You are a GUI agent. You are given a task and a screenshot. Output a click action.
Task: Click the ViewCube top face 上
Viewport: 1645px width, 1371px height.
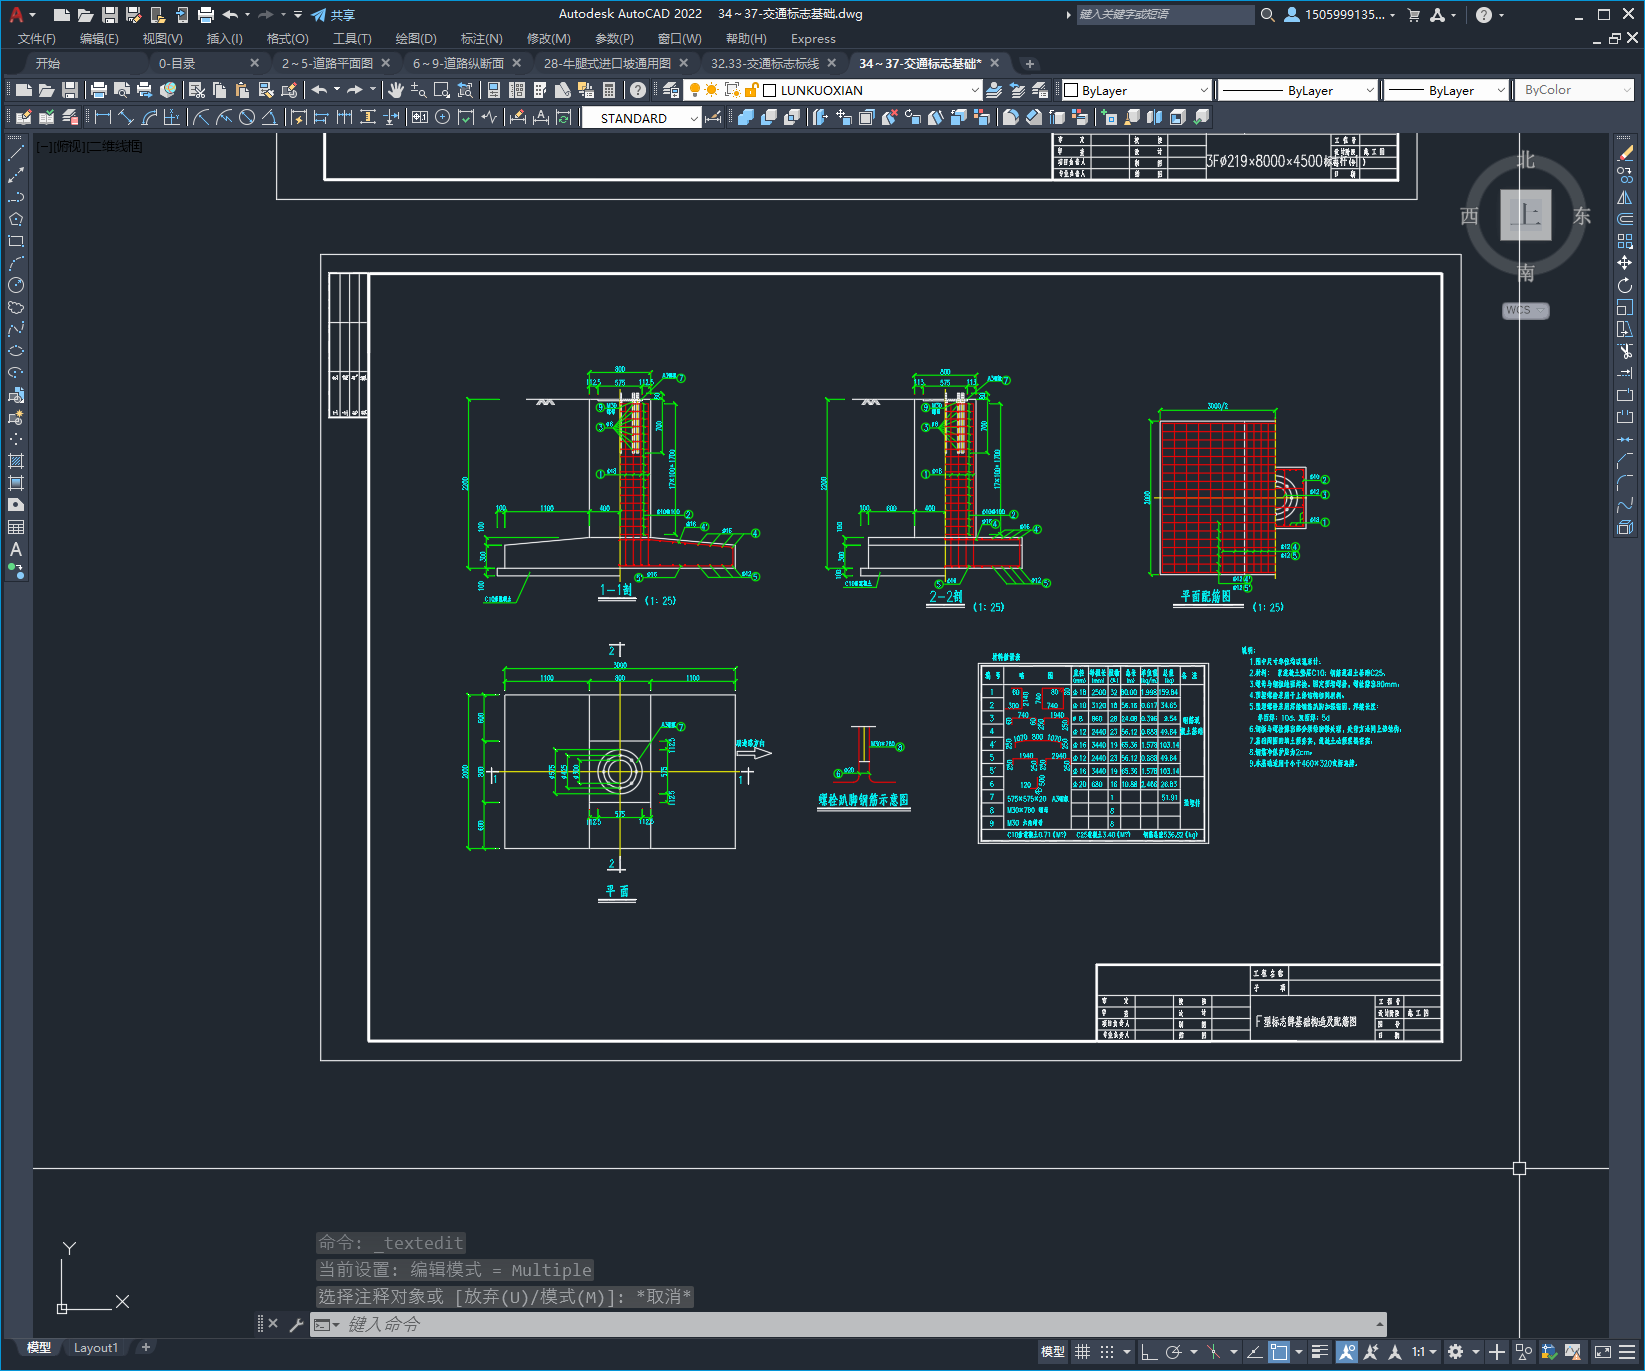pyautogui.click(x=1526, y=214)
